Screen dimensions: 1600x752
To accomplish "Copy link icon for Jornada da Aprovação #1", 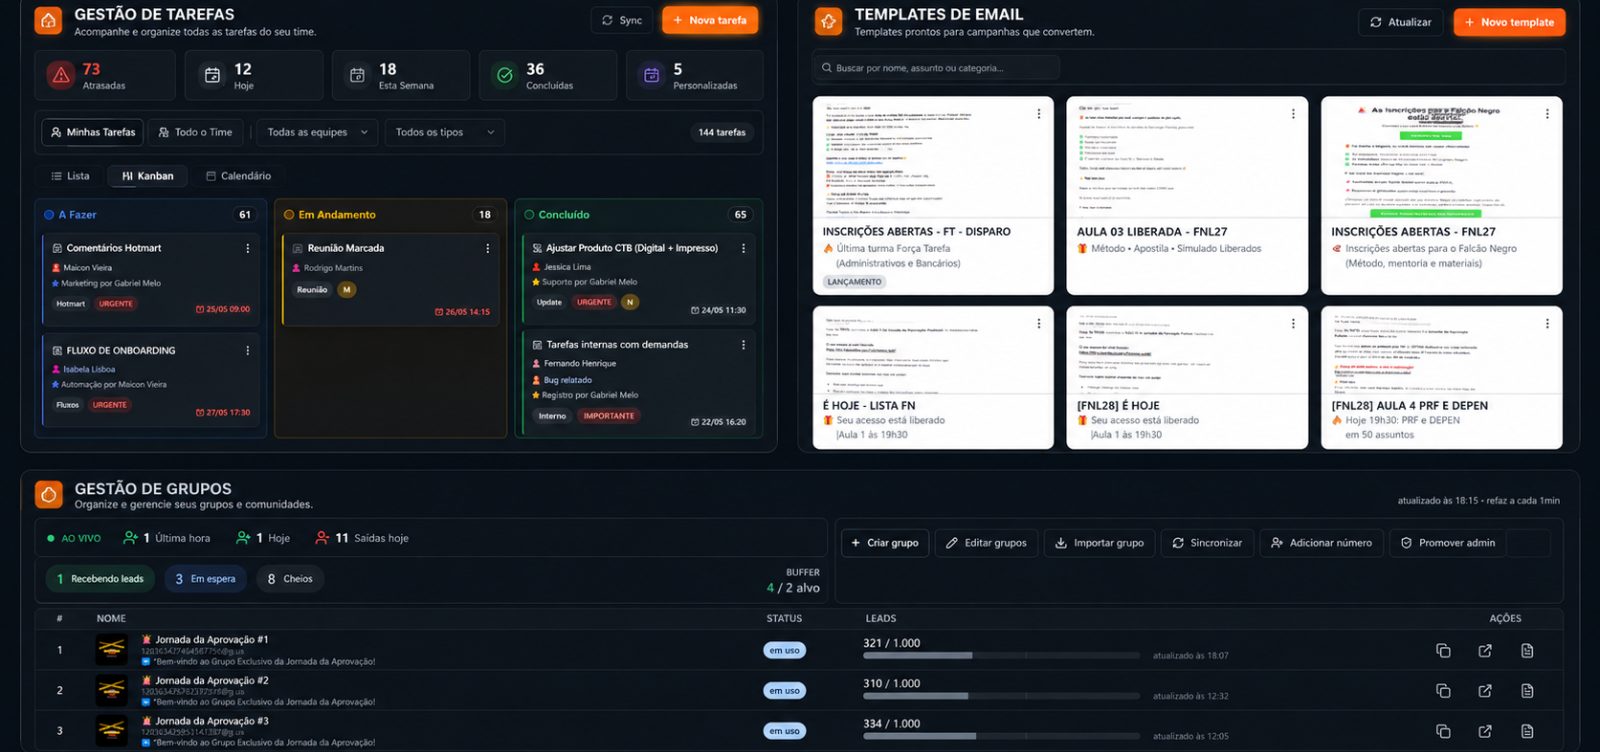I will point(1443,651).
